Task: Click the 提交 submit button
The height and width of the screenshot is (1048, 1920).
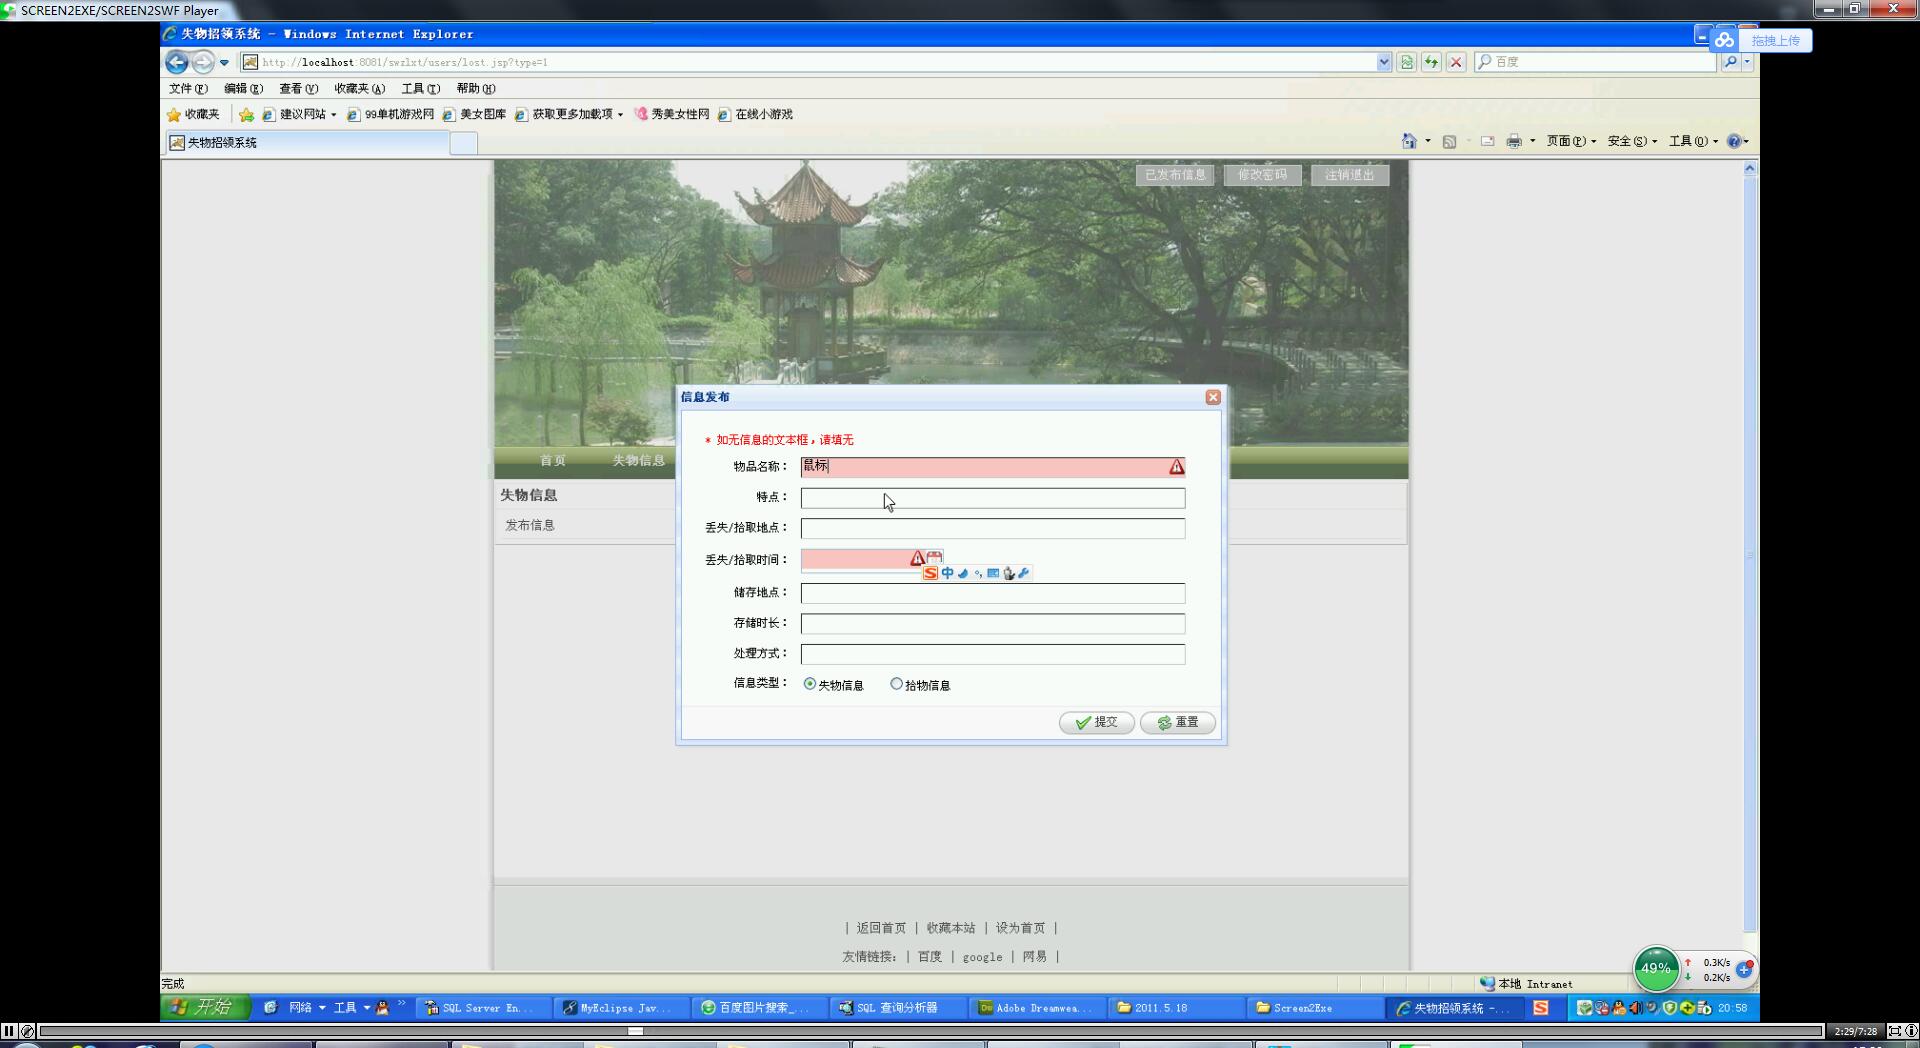Action: 1096,722
